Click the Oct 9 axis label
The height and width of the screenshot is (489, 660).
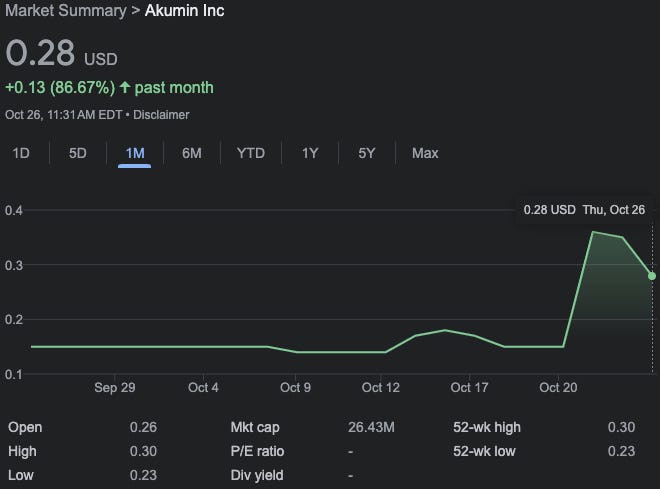coord(295,387)
